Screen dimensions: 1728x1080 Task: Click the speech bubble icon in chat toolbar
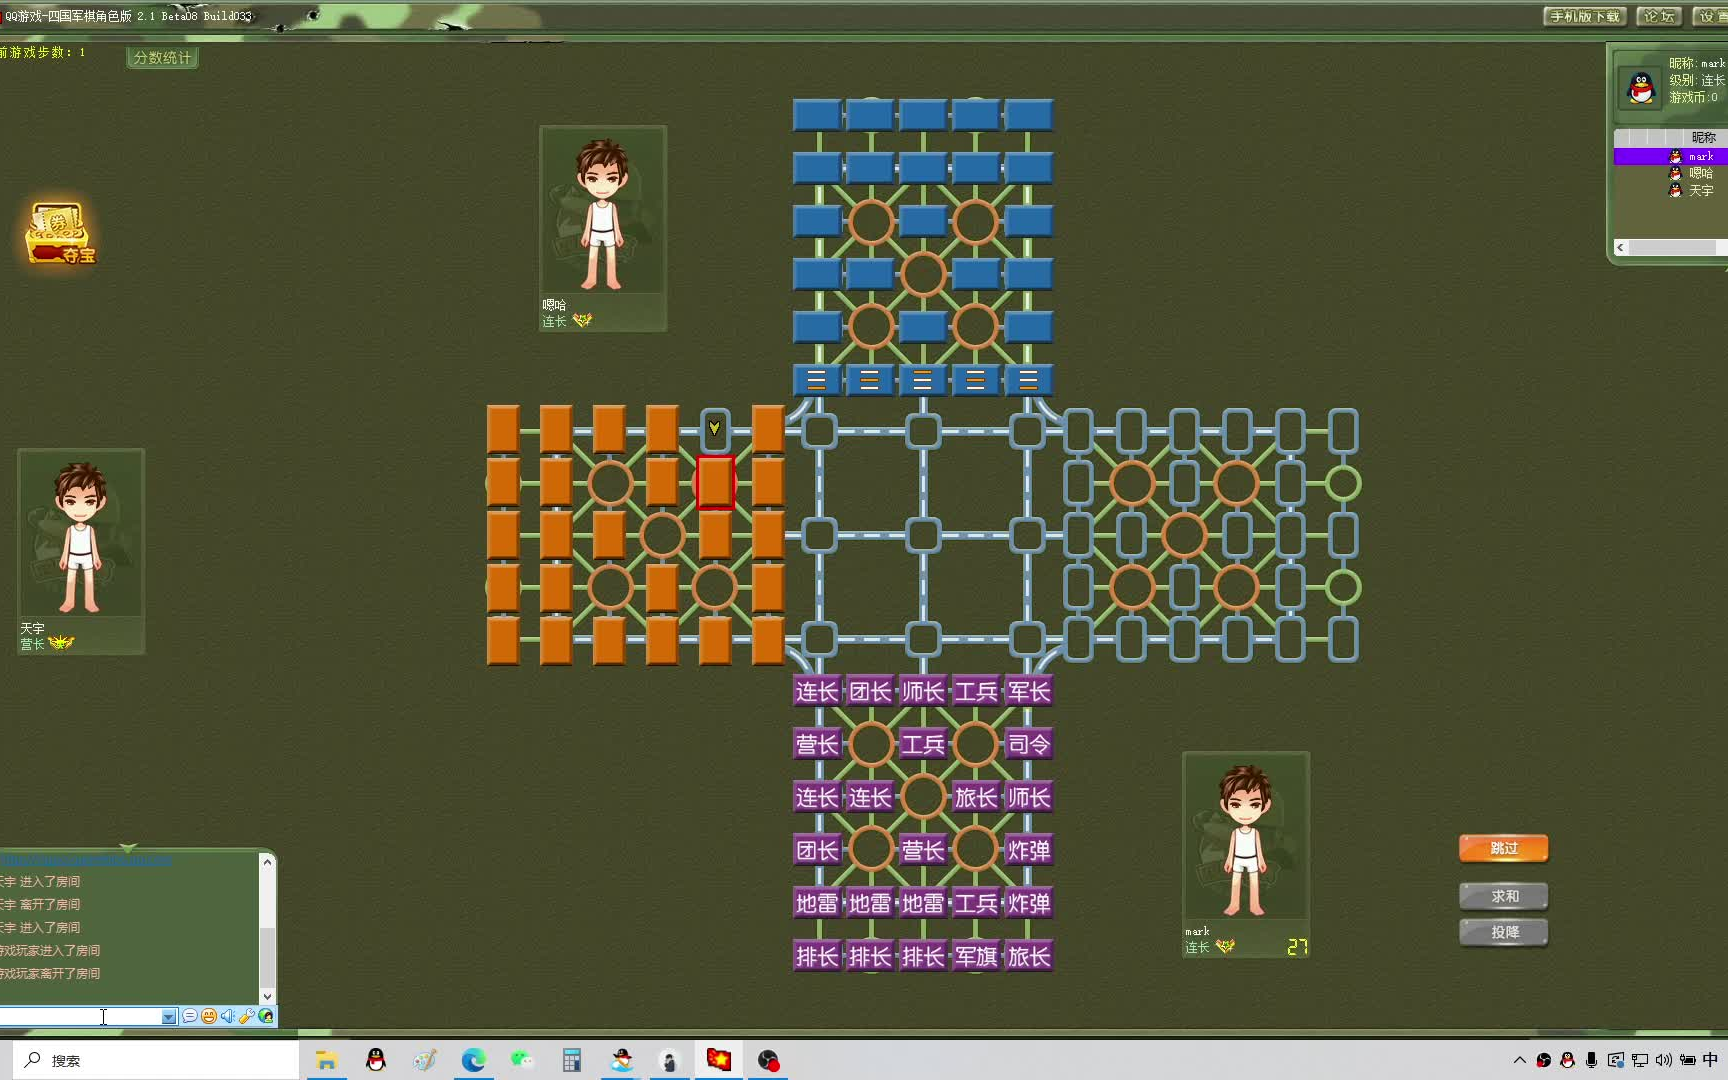tap(189, 1016)
